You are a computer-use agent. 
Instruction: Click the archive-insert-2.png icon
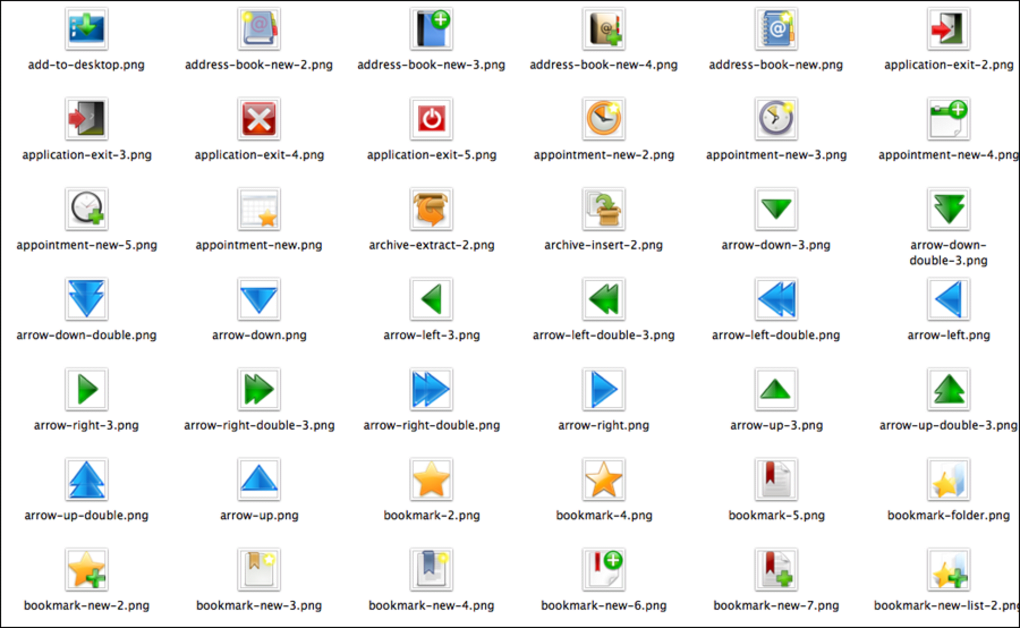point(604,208)
